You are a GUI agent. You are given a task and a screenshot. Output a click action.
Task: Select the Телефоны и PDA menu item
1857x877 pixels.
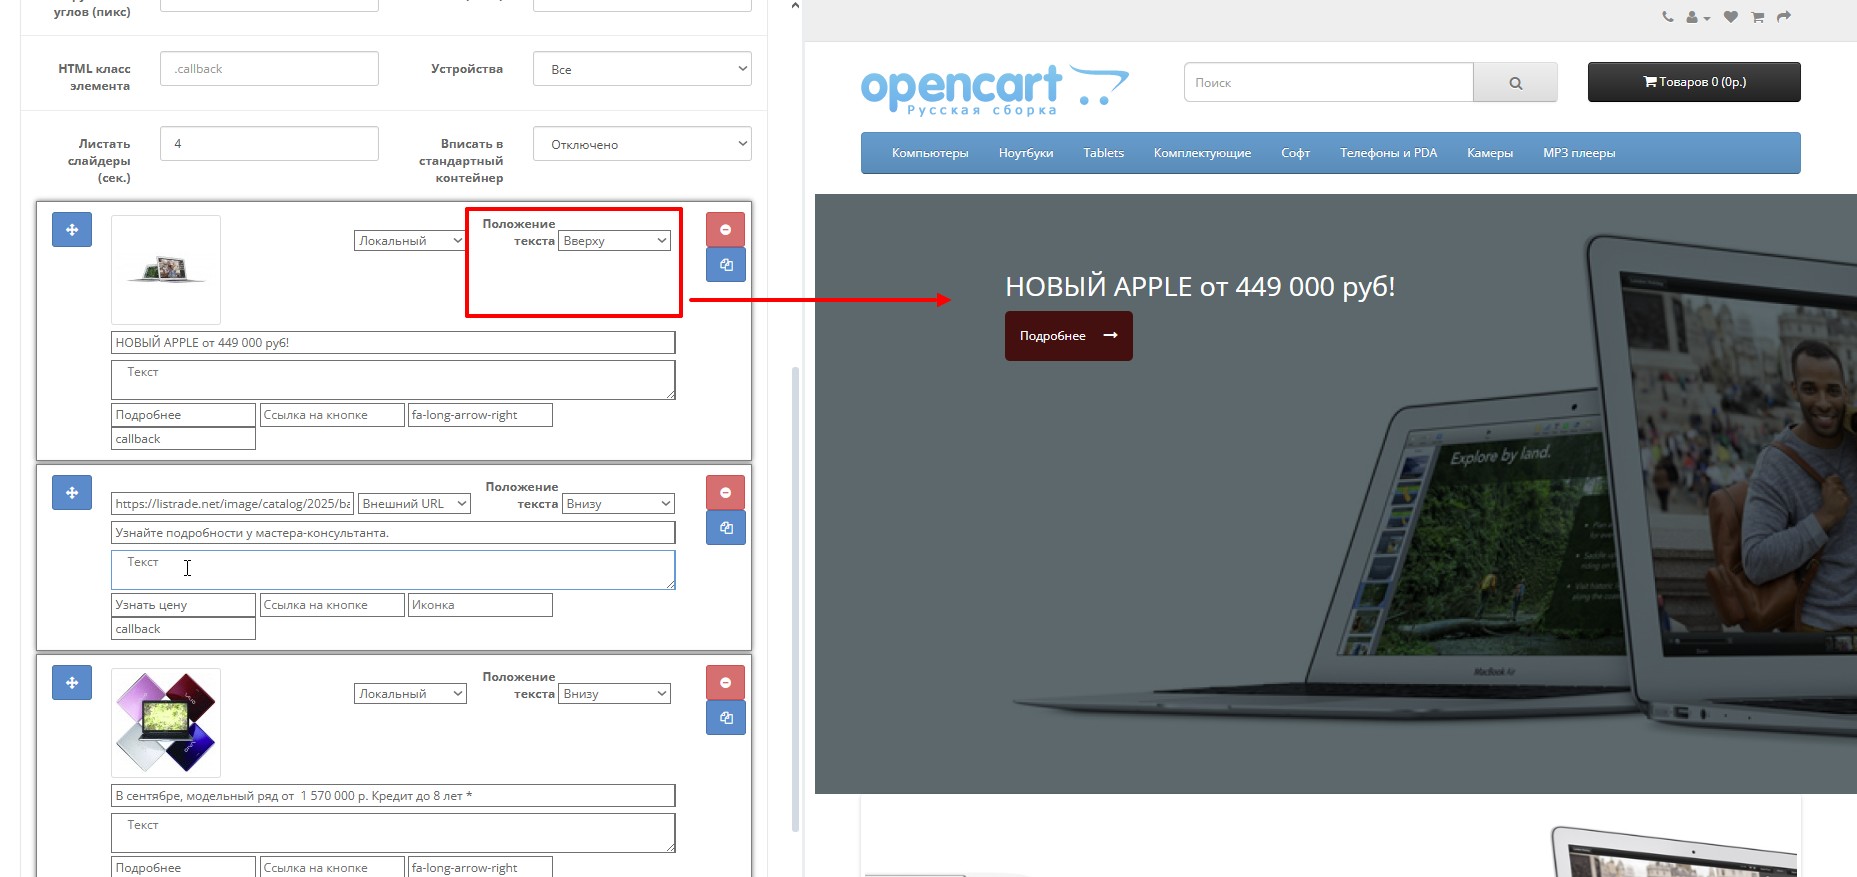[1388, 153]
